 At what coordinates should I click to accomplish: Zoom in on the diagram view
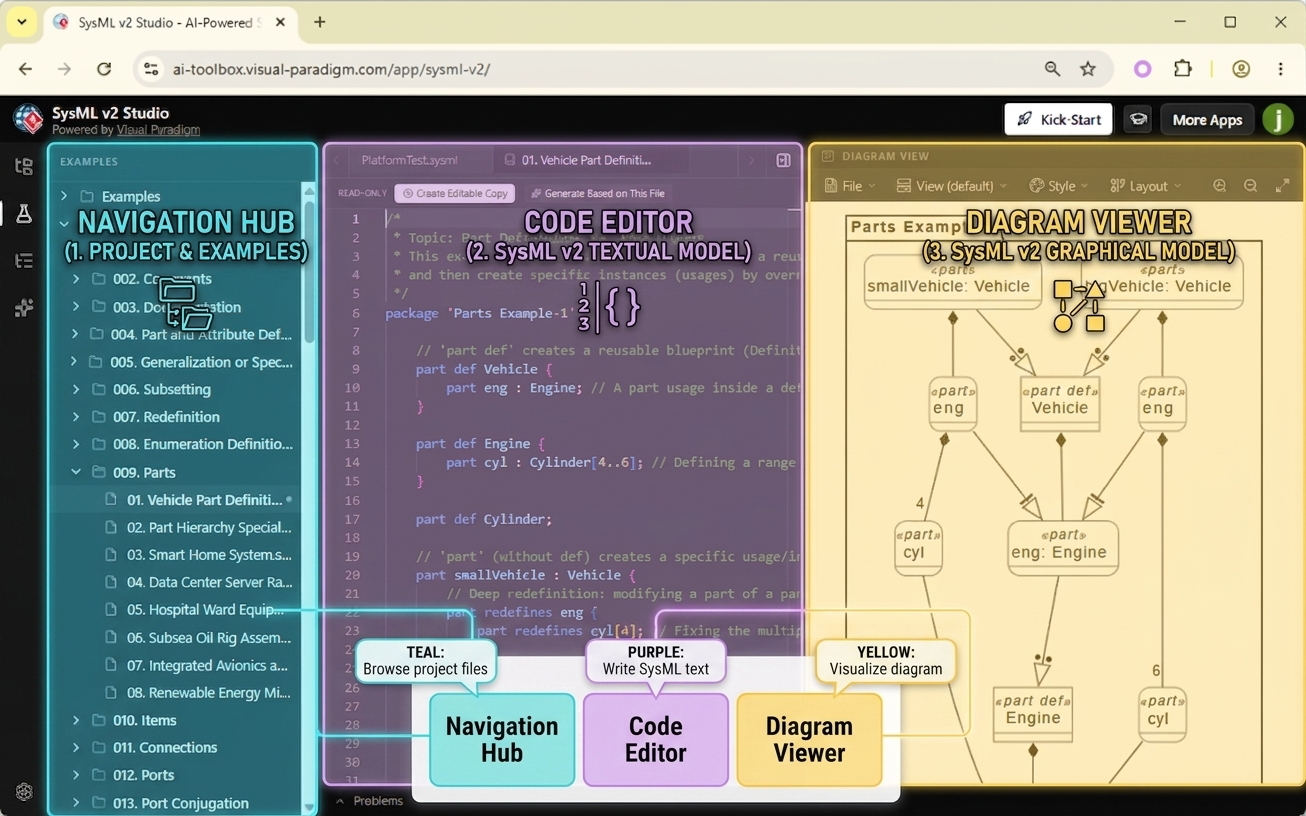pyautogui.click(x=1219, y=186)
